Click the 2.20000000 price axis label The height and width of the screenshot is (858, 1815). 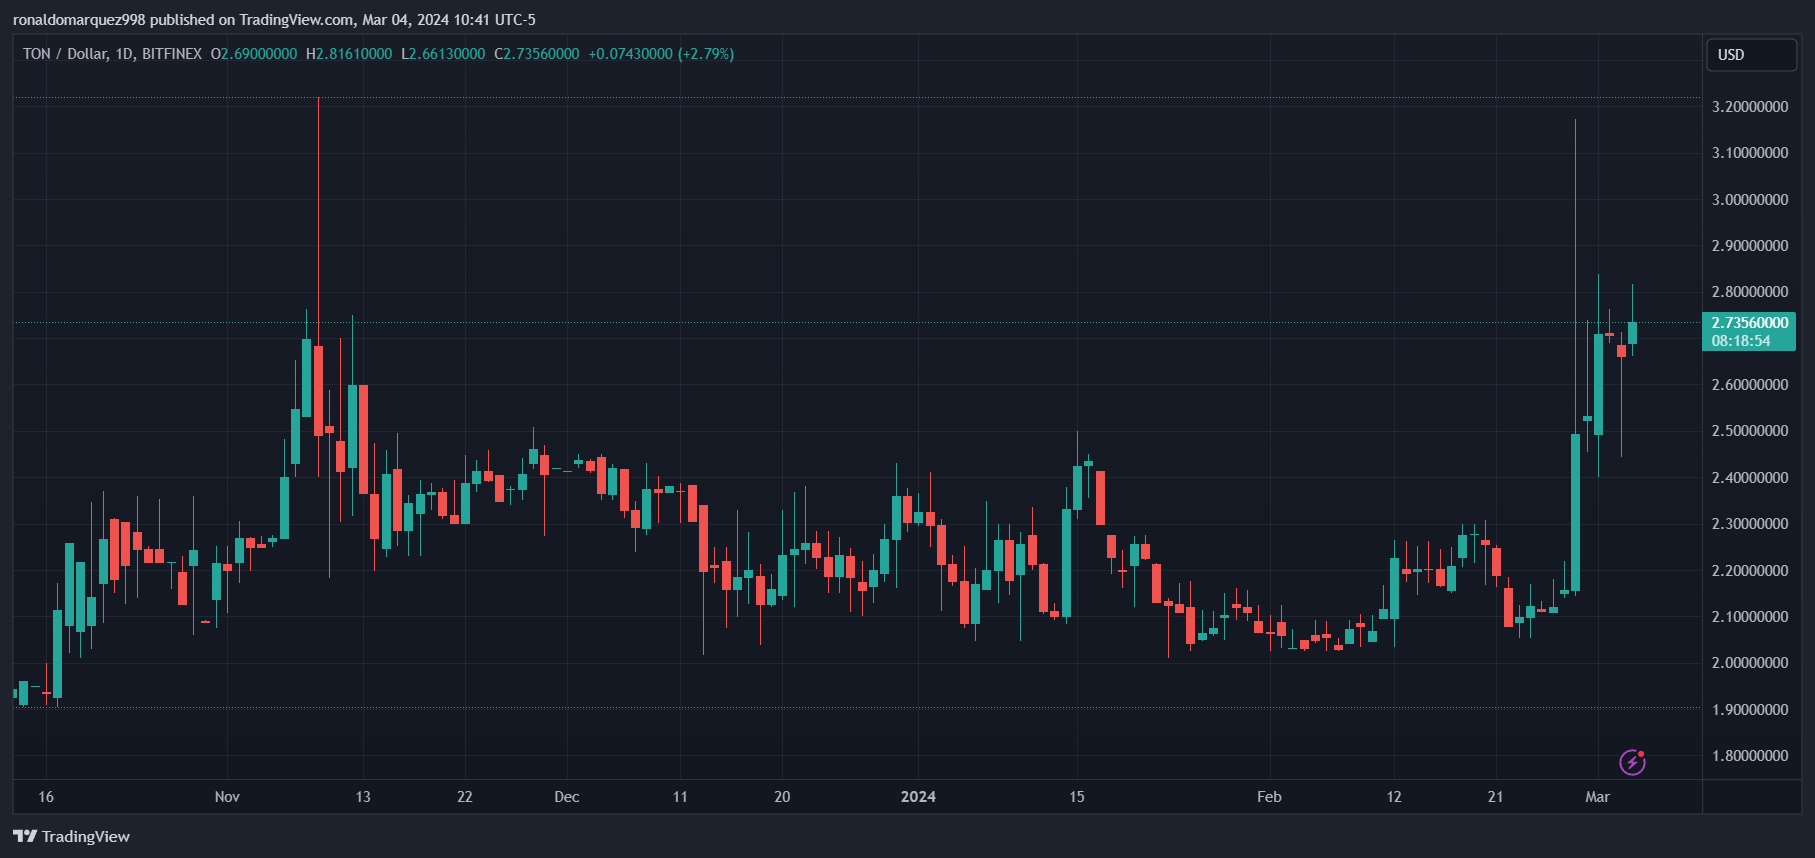coord(1750,571)
